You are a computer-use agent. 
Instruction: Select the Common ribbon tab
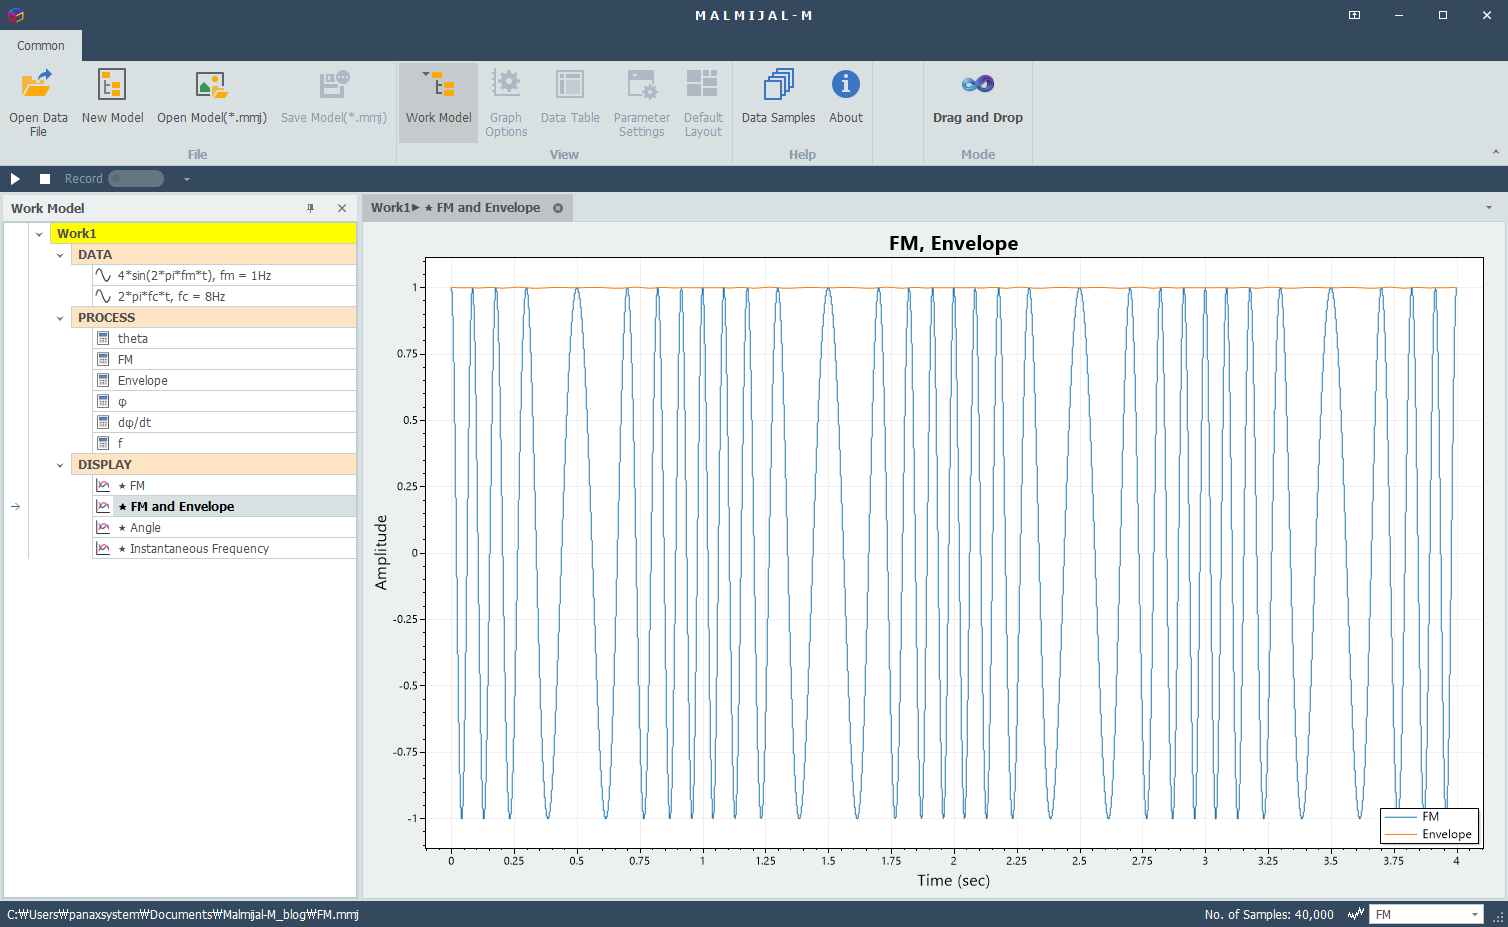pos(41,45)
